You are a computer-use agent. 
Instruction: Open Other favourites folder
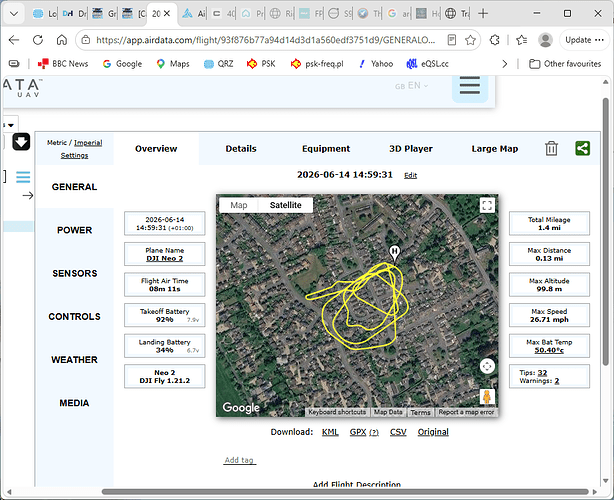point(565,64)
